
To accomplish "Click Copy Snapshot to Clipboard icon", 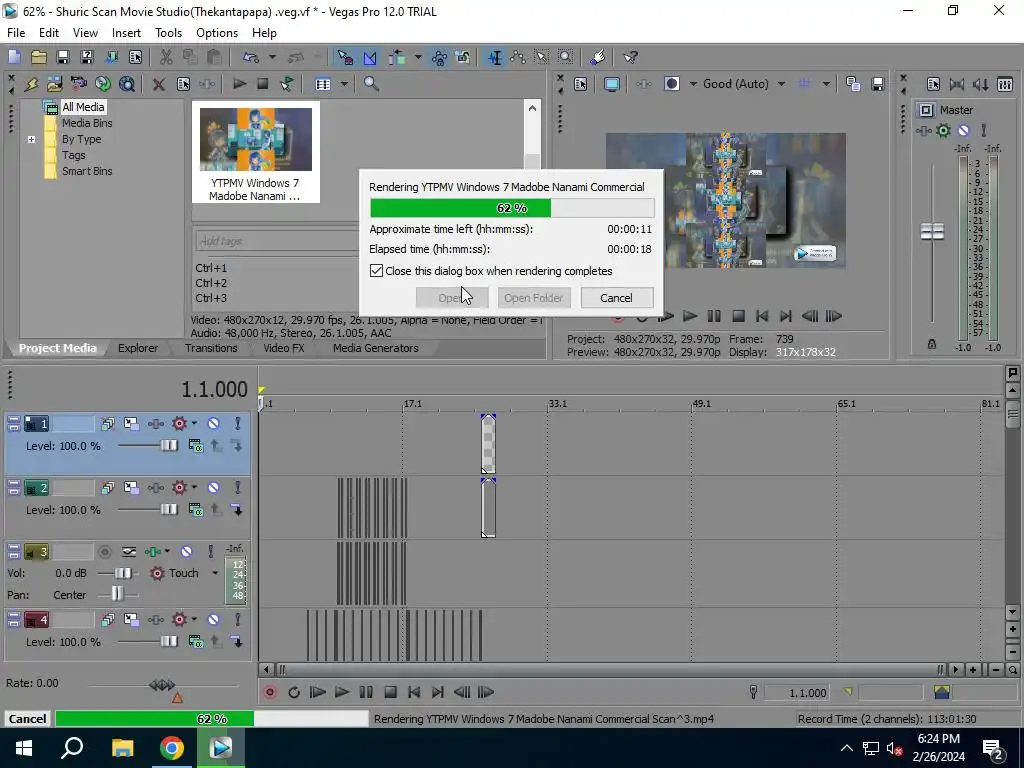I will pyautogui.click(x=853, y=84).
